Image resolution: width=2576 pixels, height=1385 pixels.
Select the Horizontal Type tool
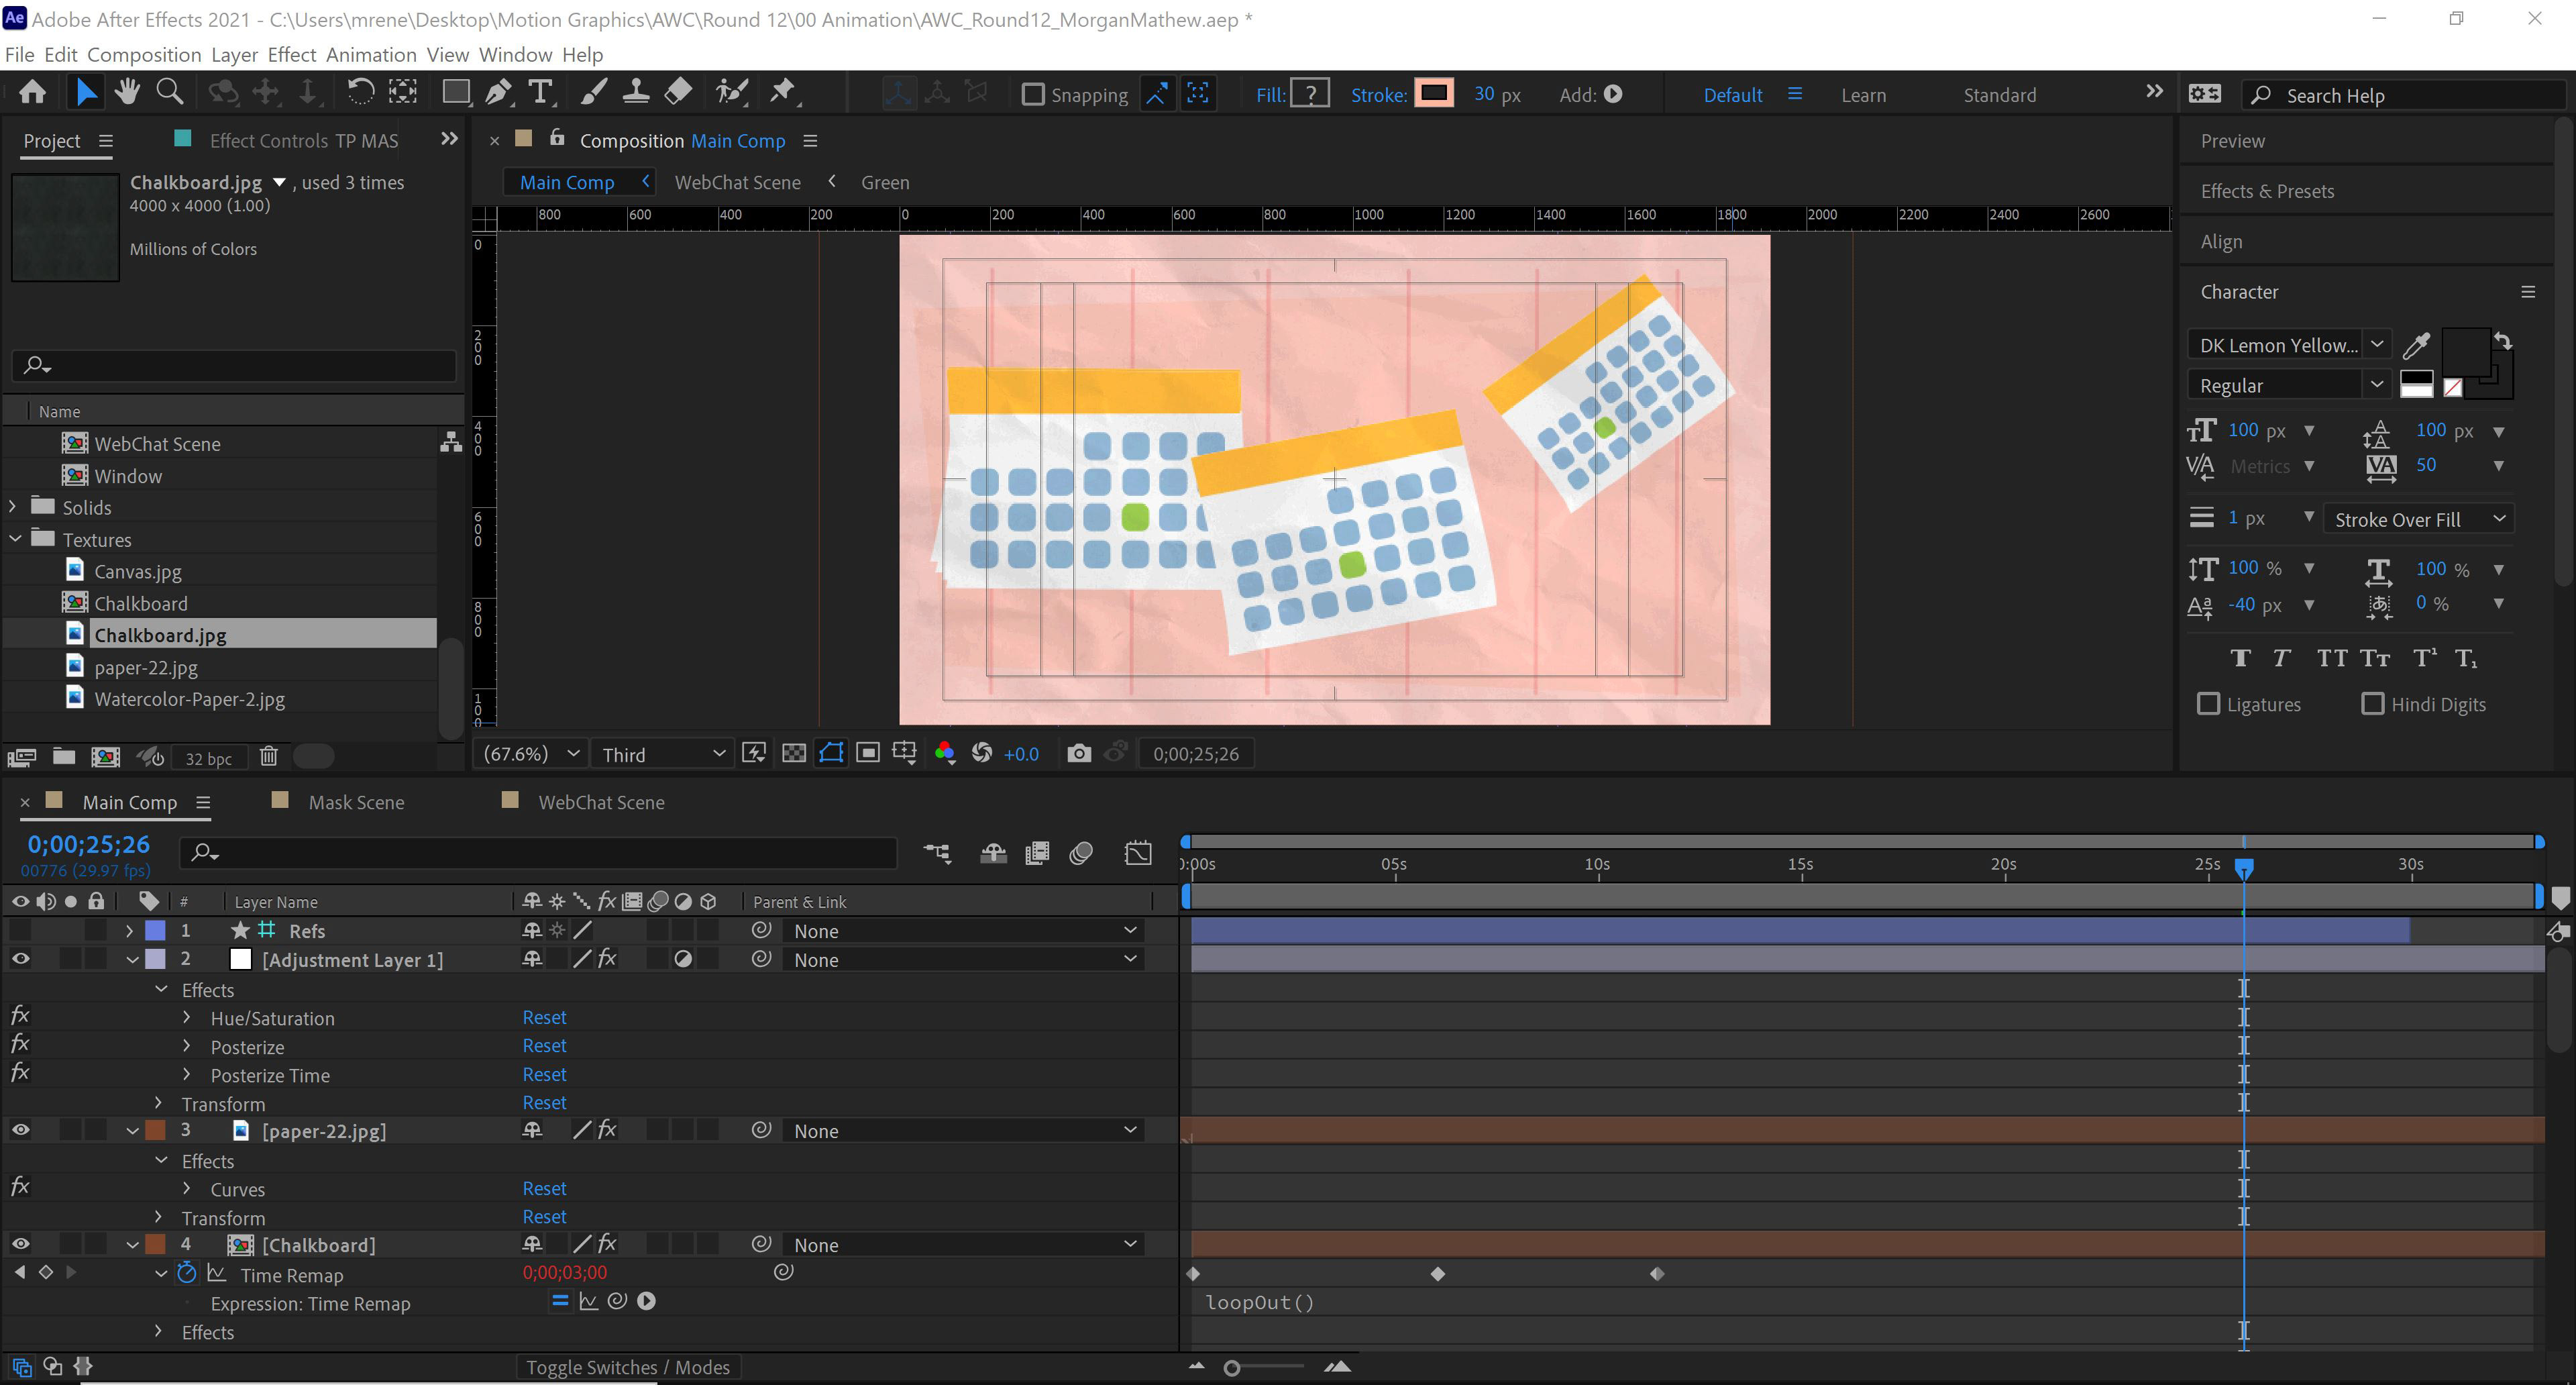(x=540, y=93)
